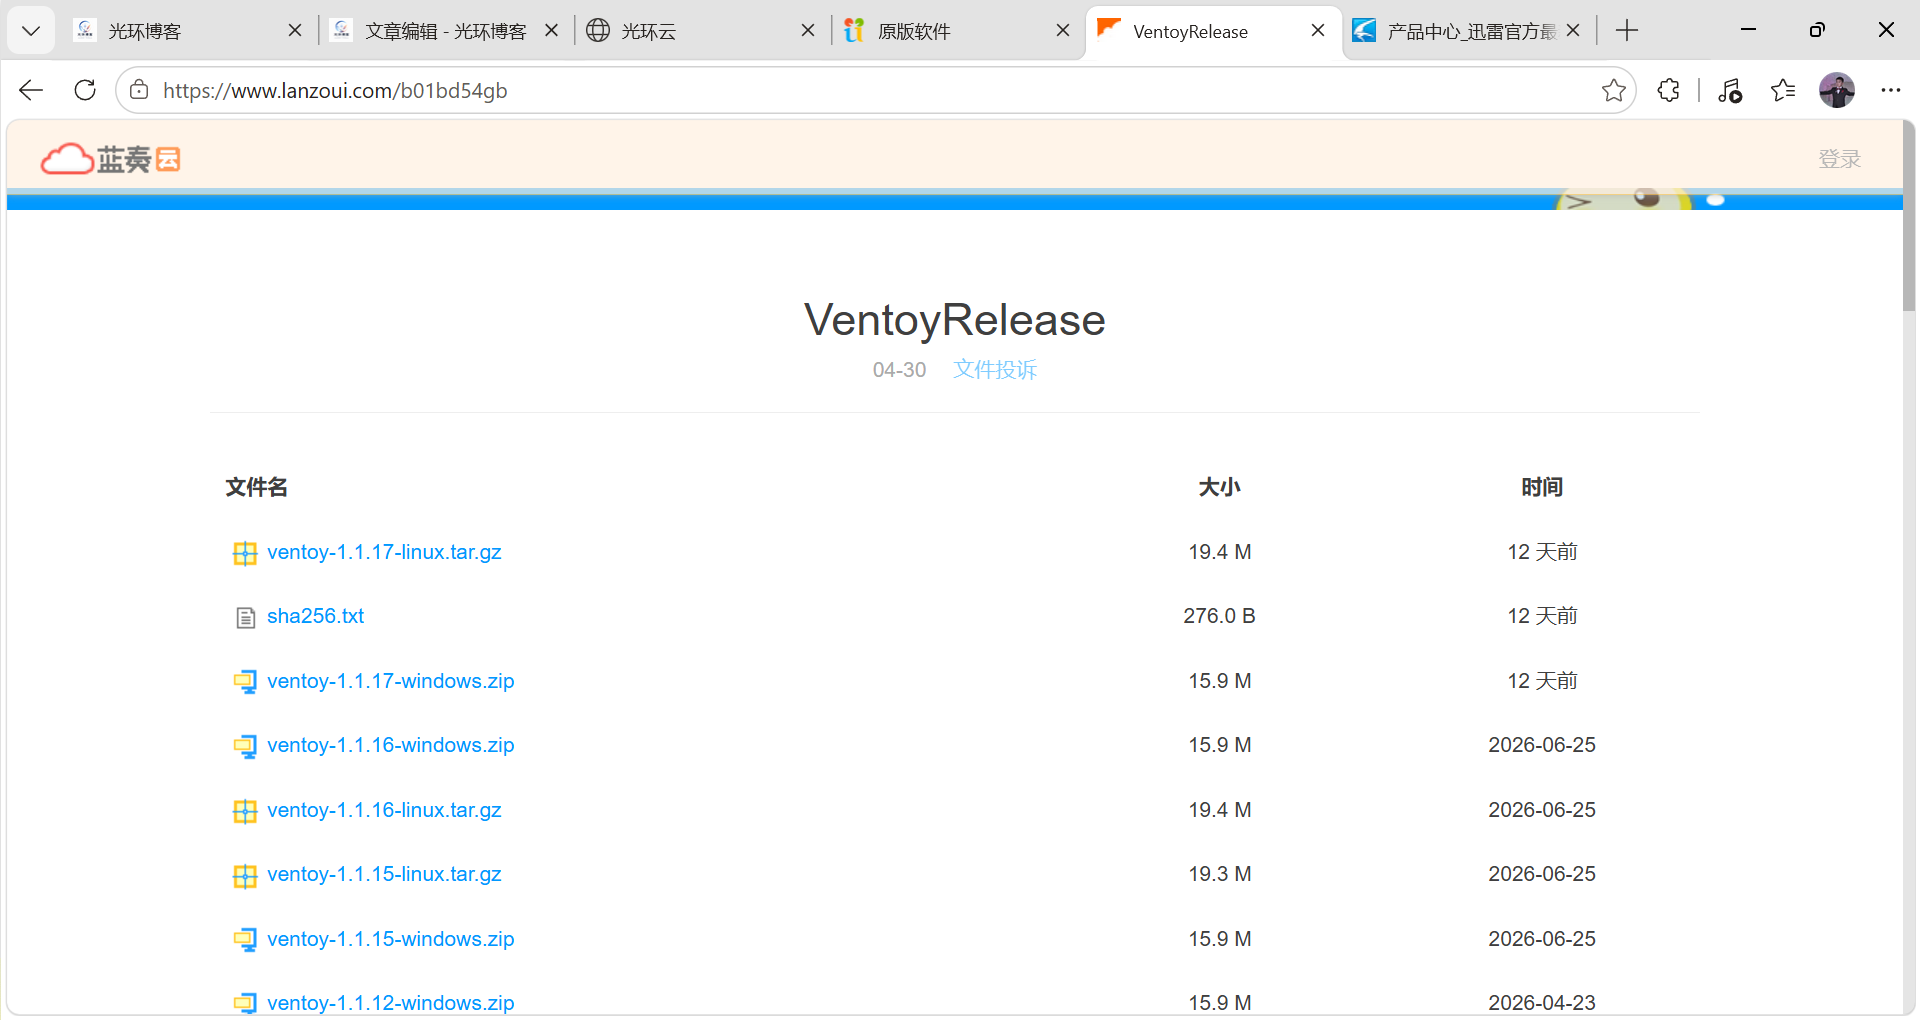Click the ventoy-1.1.17-windows.zip file icon
This screenshot has height=1020, width=1920.
(x=245, y=682)
